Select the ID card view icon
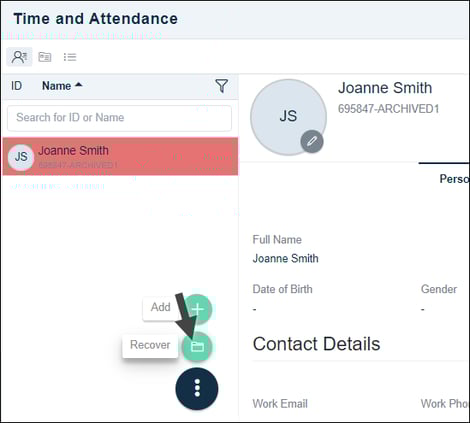Image resolution: width=470 pixels, height=423 pixels. (x=45, y=57)
